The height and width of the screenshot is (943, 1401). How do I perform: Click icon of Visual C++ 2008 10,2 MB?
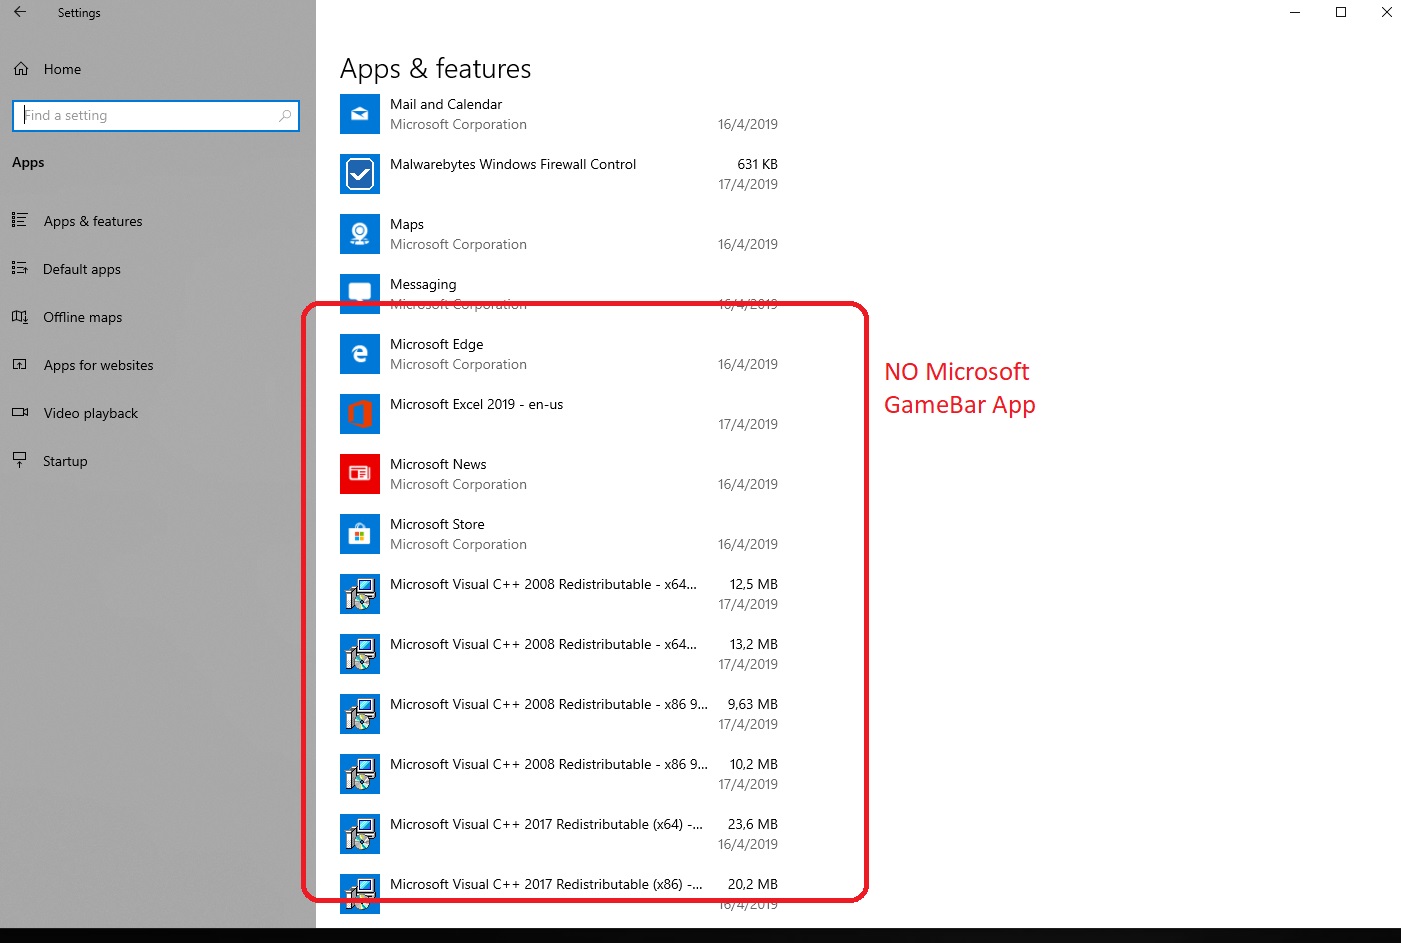click(360, 774)
